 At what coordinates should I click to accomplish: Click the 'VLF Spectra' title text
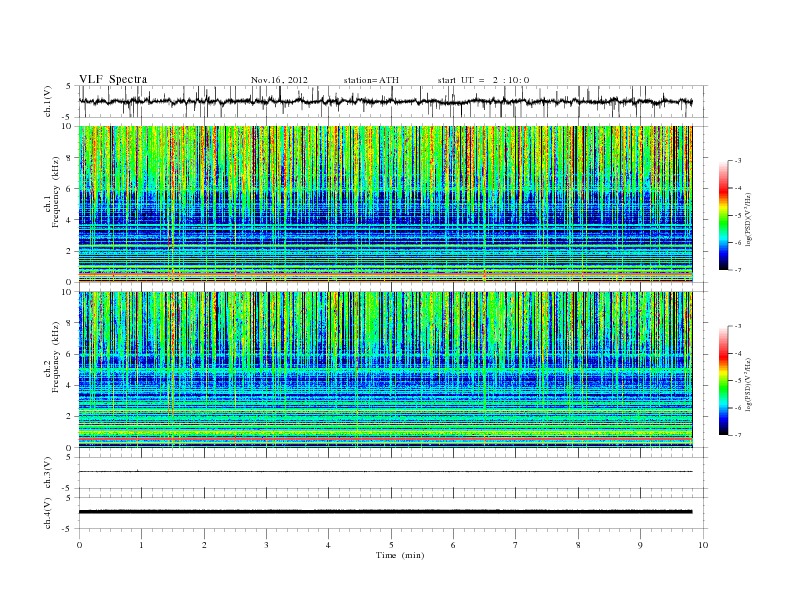pos(113,79)
